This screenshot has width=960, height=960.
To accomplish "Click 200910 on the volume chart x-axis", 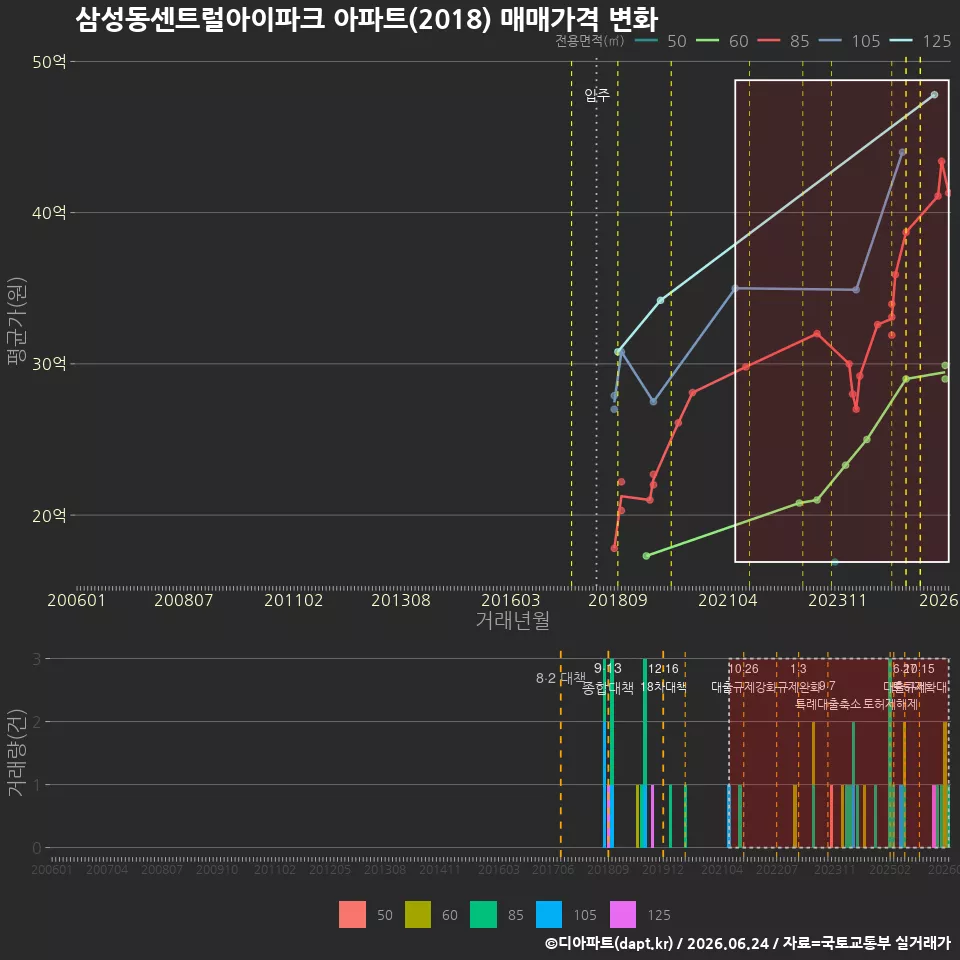I will [217, 869].
